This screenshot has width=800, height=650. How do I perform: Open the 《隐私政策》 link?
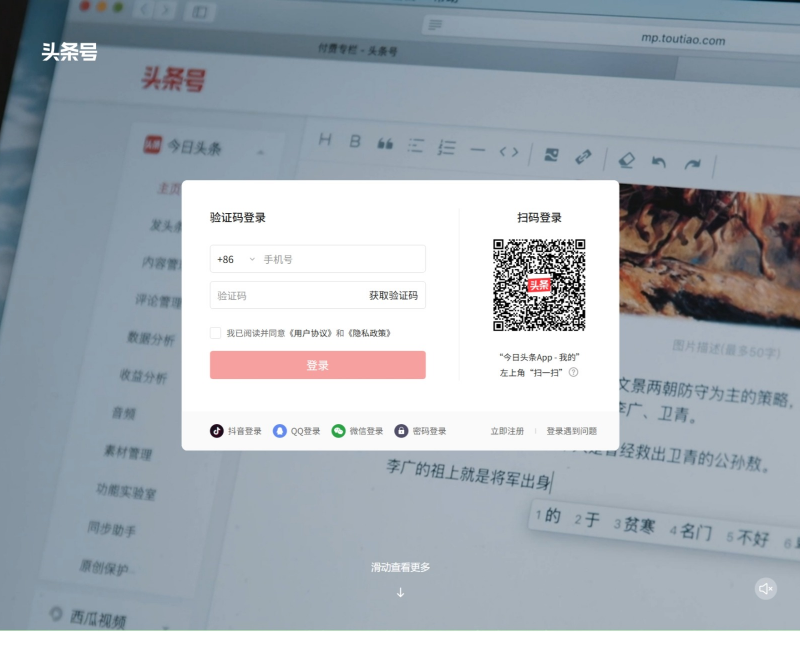coord(368,333)
